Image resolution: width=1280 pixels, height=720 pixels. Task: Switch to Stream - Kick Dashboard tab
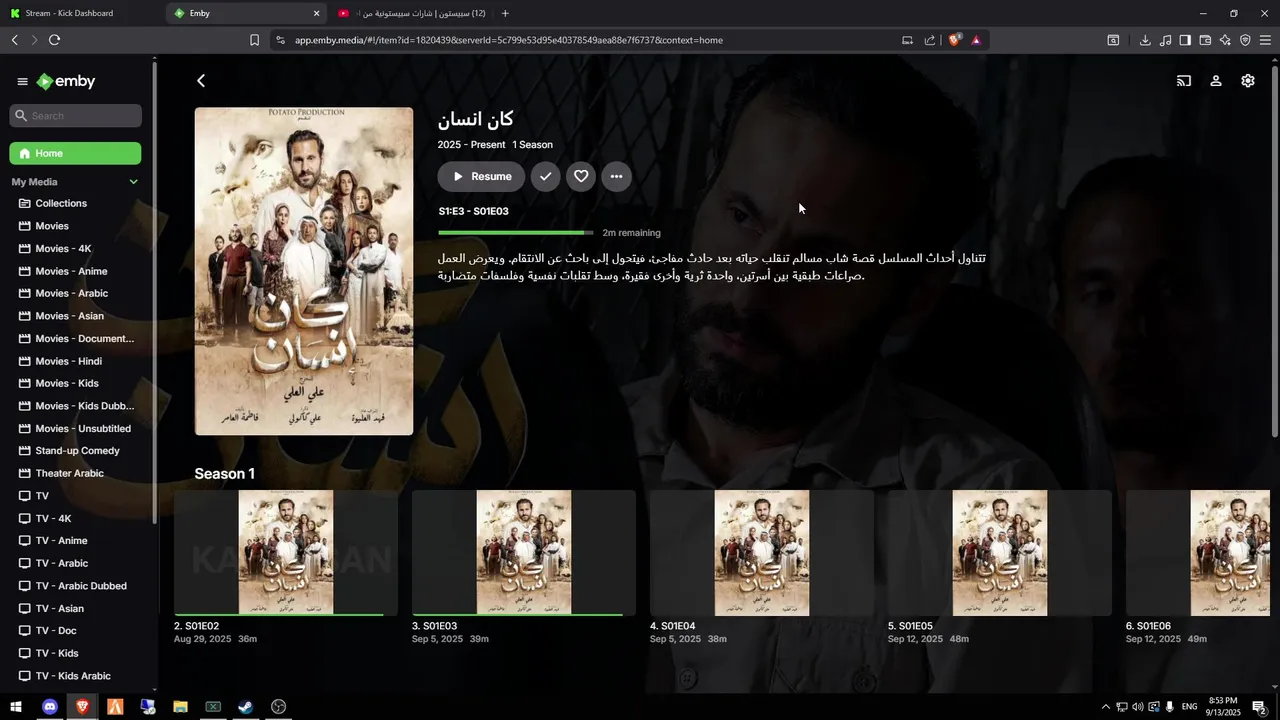(x=82, y=13)
